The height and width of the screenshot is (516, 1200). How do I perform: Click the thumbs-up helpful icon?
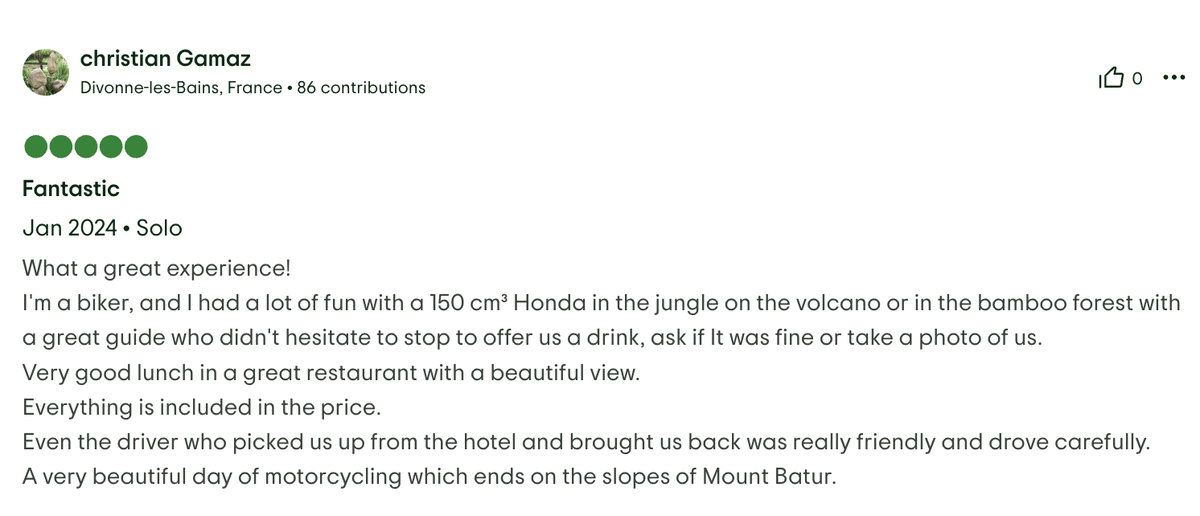coord(1111,78)
